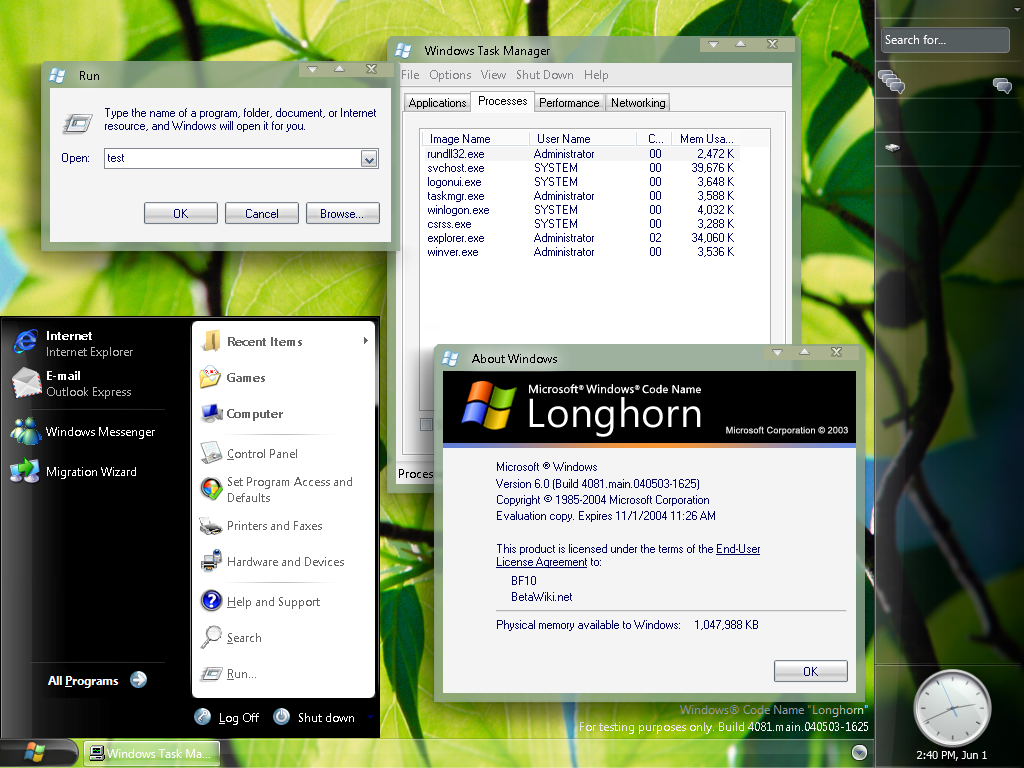Expand the Recent Items submenu
1024x768 pixels.
(365, 342)
